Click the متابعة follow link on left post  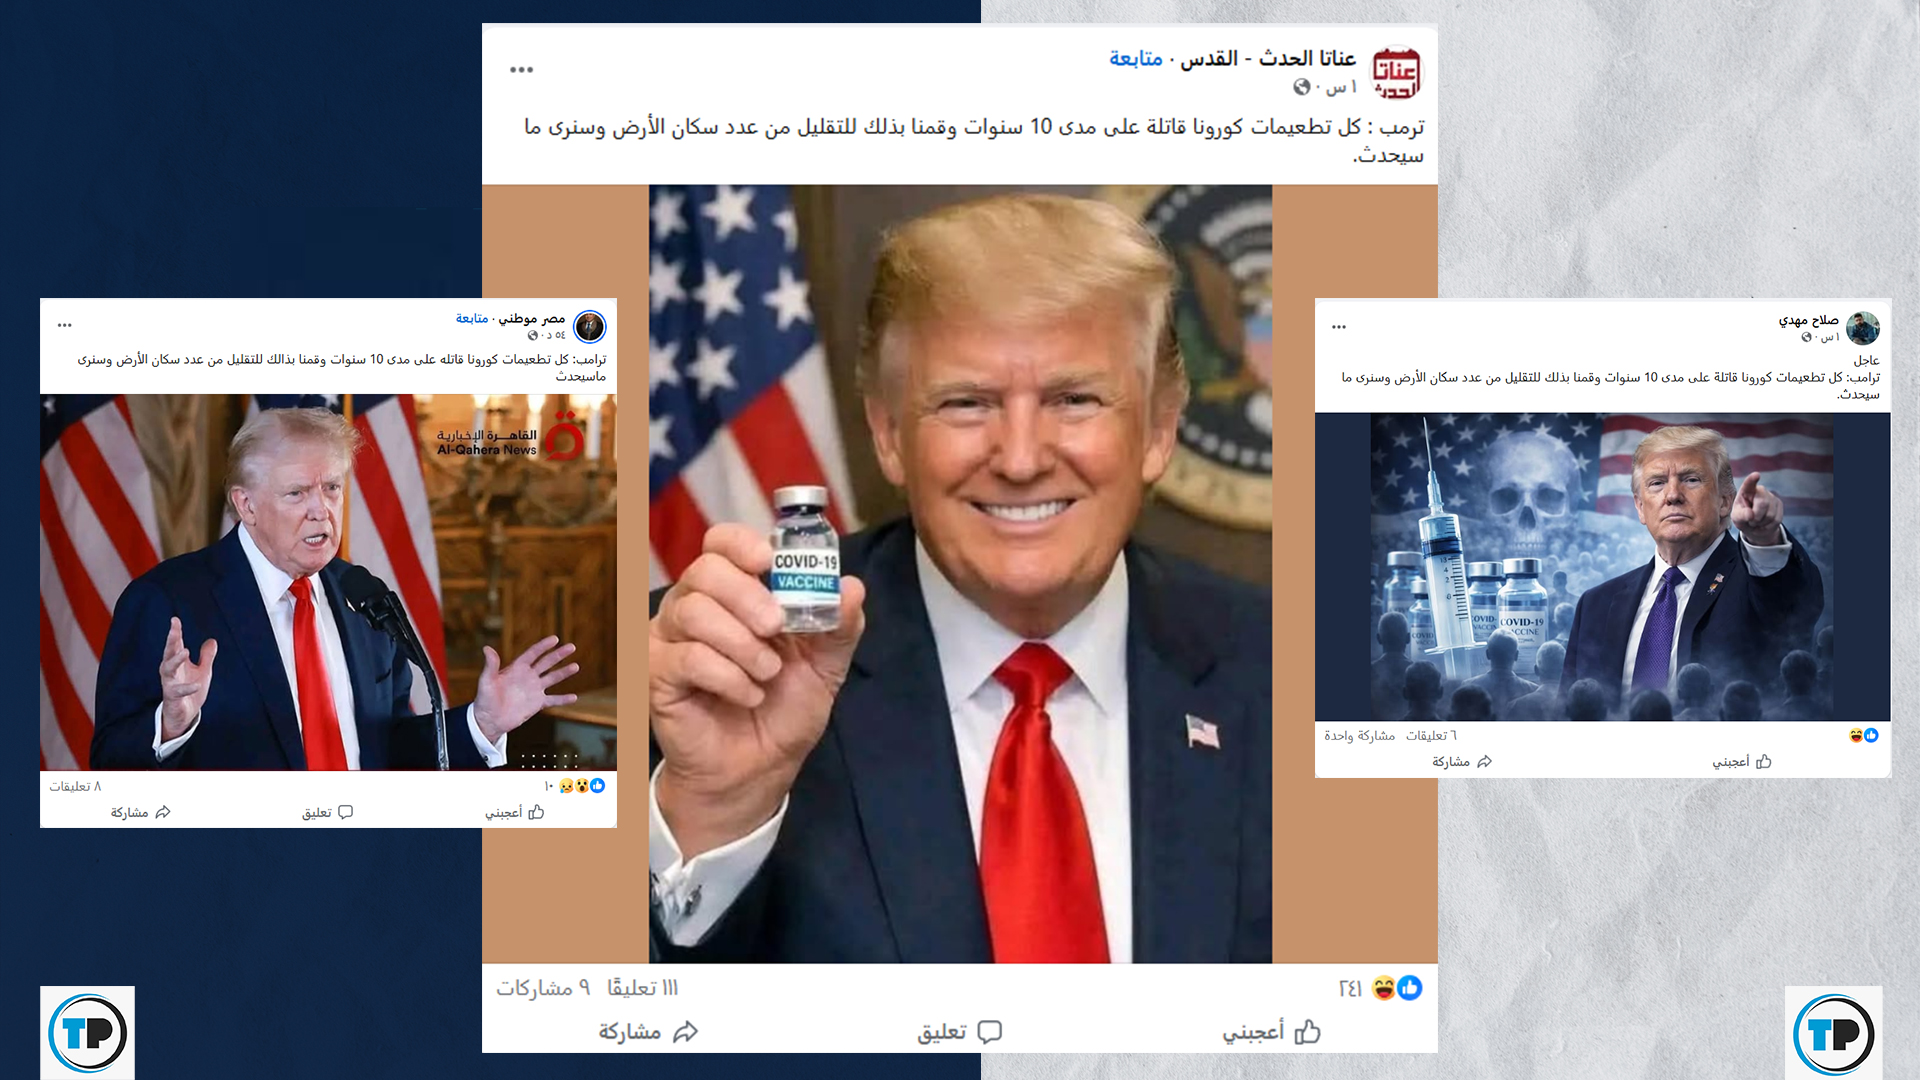(472, 318)
